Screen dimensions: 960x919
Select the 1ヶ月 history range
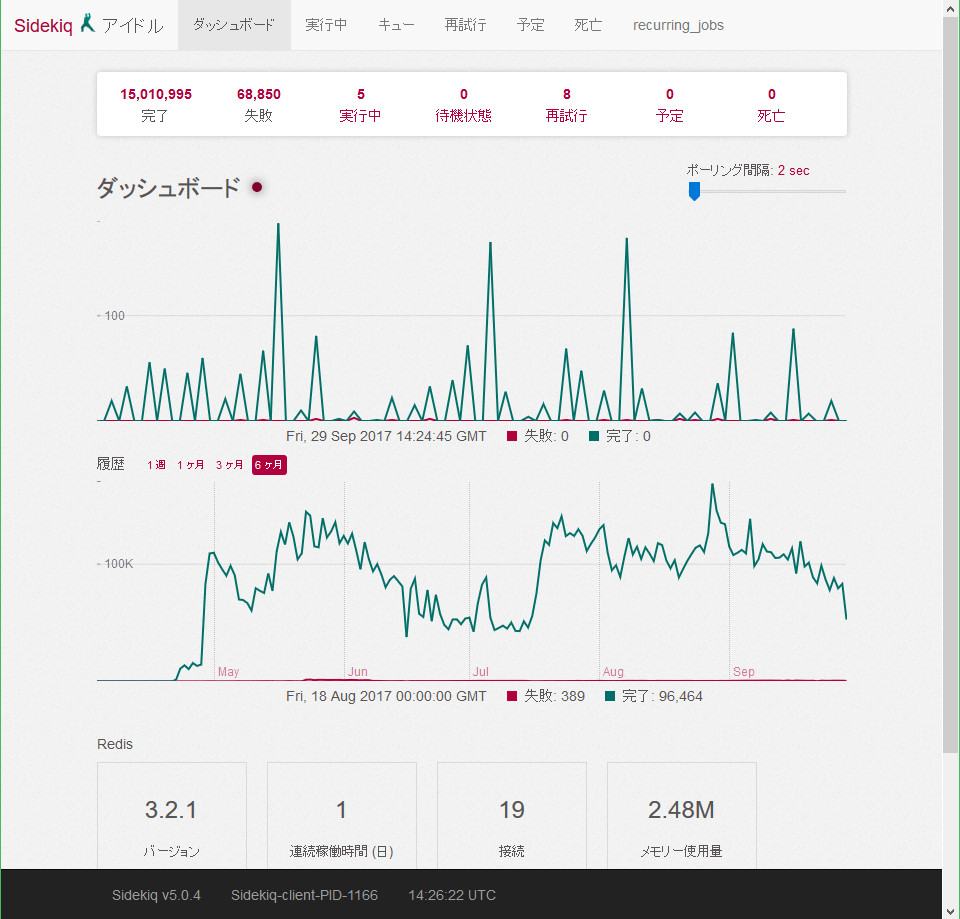pos(191,465)
